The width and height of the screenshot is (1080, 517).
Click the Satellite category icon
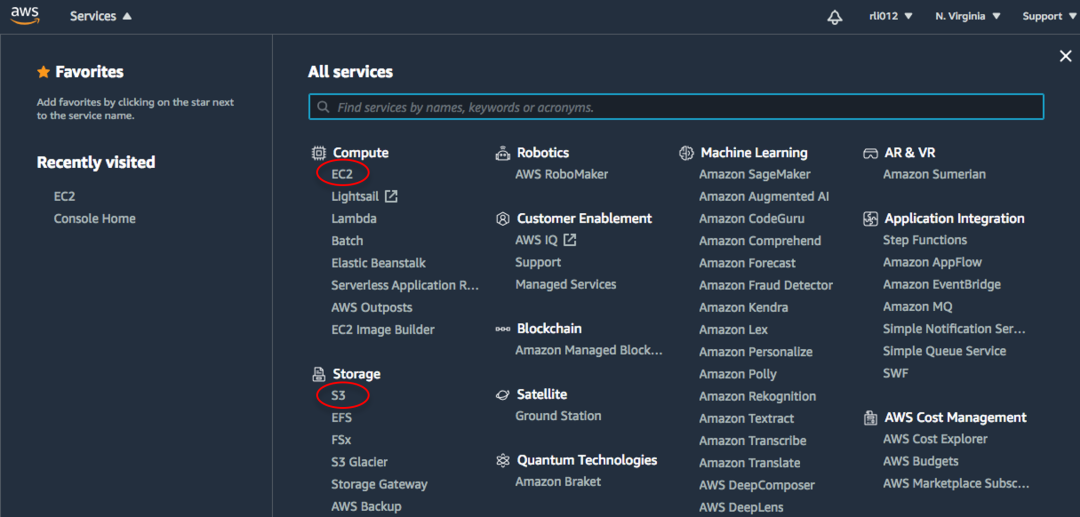point(503,394)
